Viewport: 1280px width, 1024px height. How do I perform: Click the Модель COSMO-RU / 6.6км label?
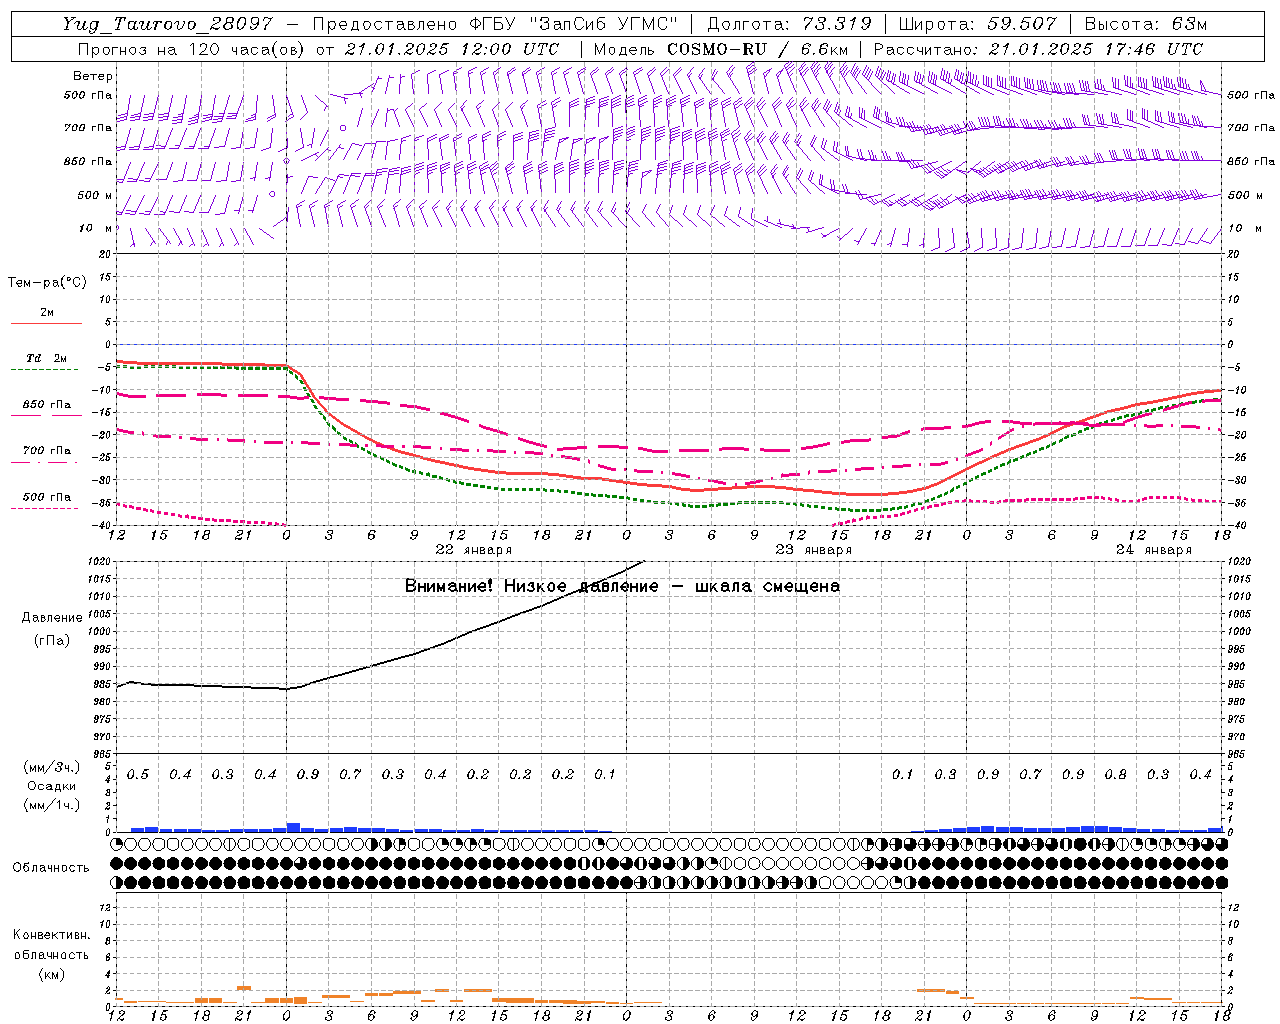click(x=720, y=49)
